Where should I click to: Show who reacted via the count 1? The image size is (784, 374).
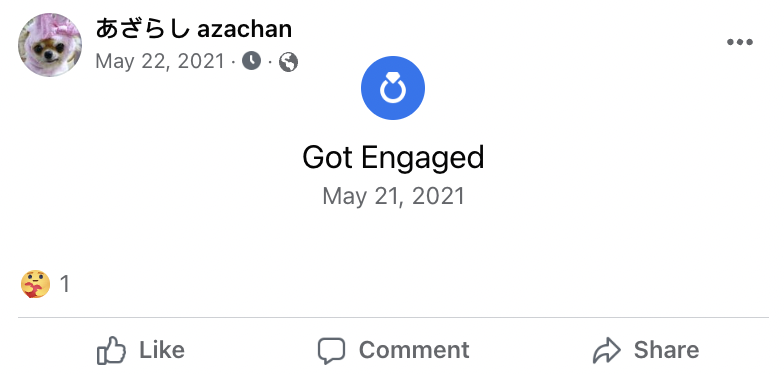pyautogui.click(x=64, y=284)
